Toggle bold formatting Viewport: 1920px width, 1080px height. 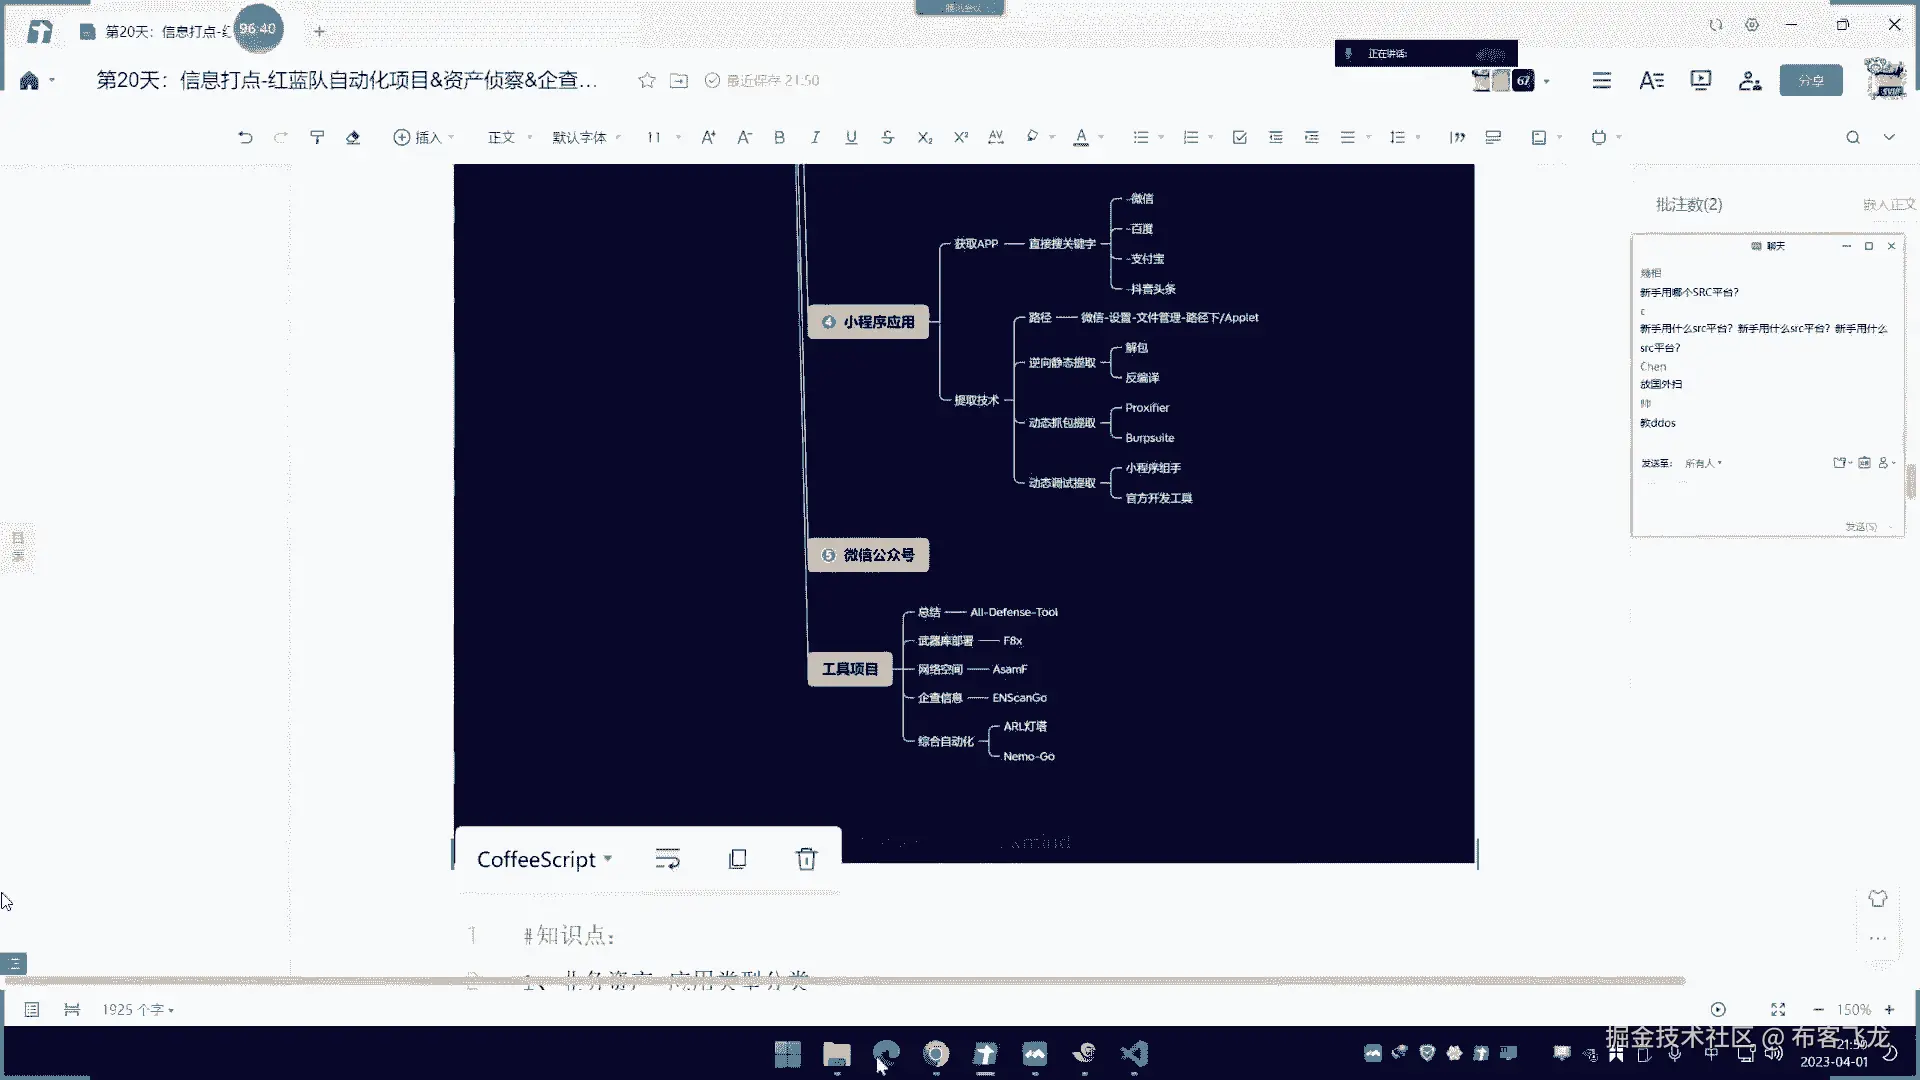coord(779,138)
